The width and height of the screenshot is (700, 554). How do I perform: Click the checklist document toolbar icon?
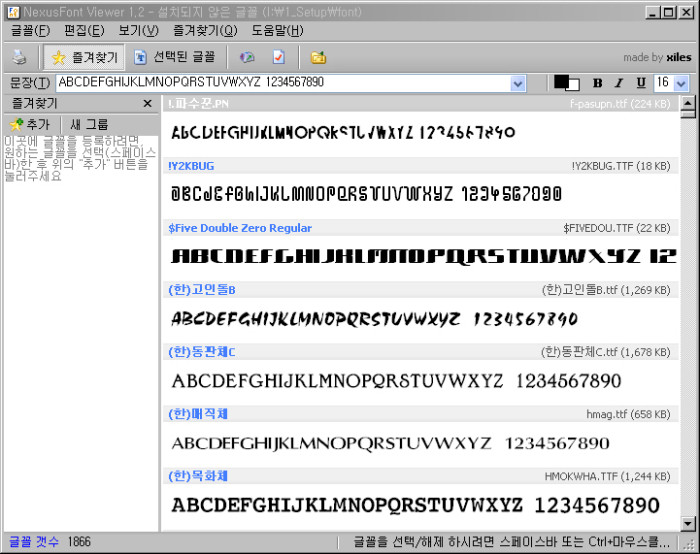click(x=279, y=57)
